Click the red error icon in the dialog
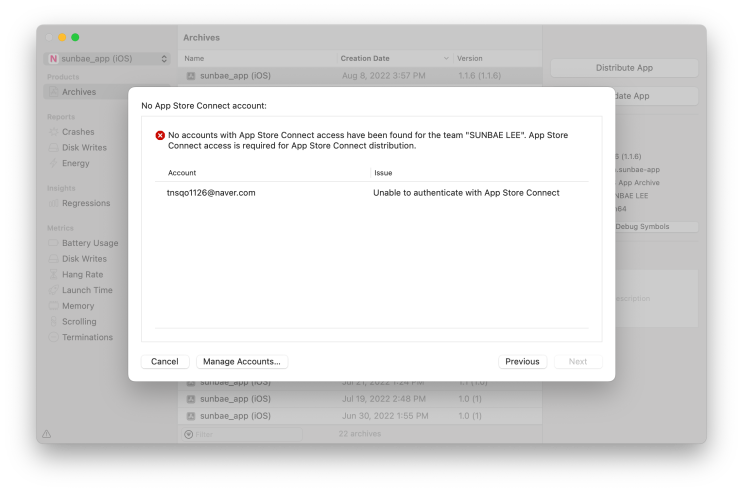The image size is (743, 492). tap(160, 136)
